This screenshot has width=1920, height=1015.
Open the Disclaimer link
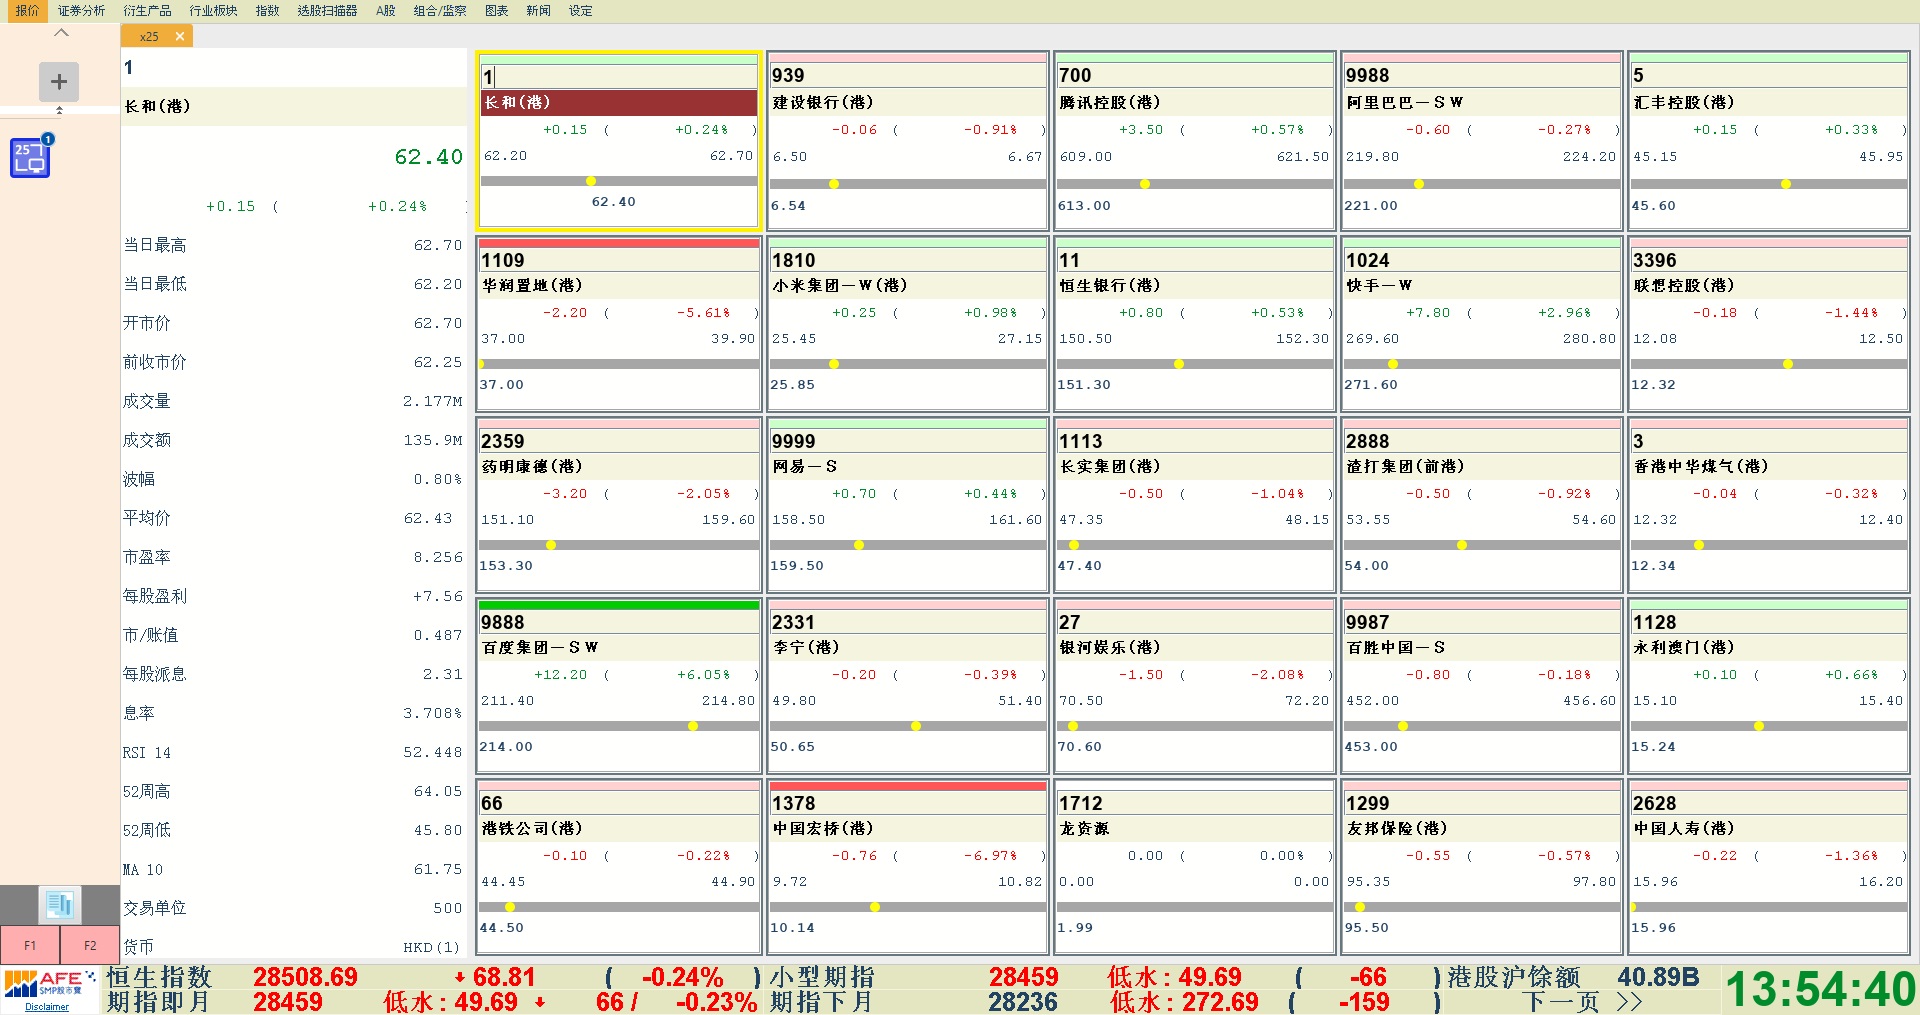(x=47, y=1007)
